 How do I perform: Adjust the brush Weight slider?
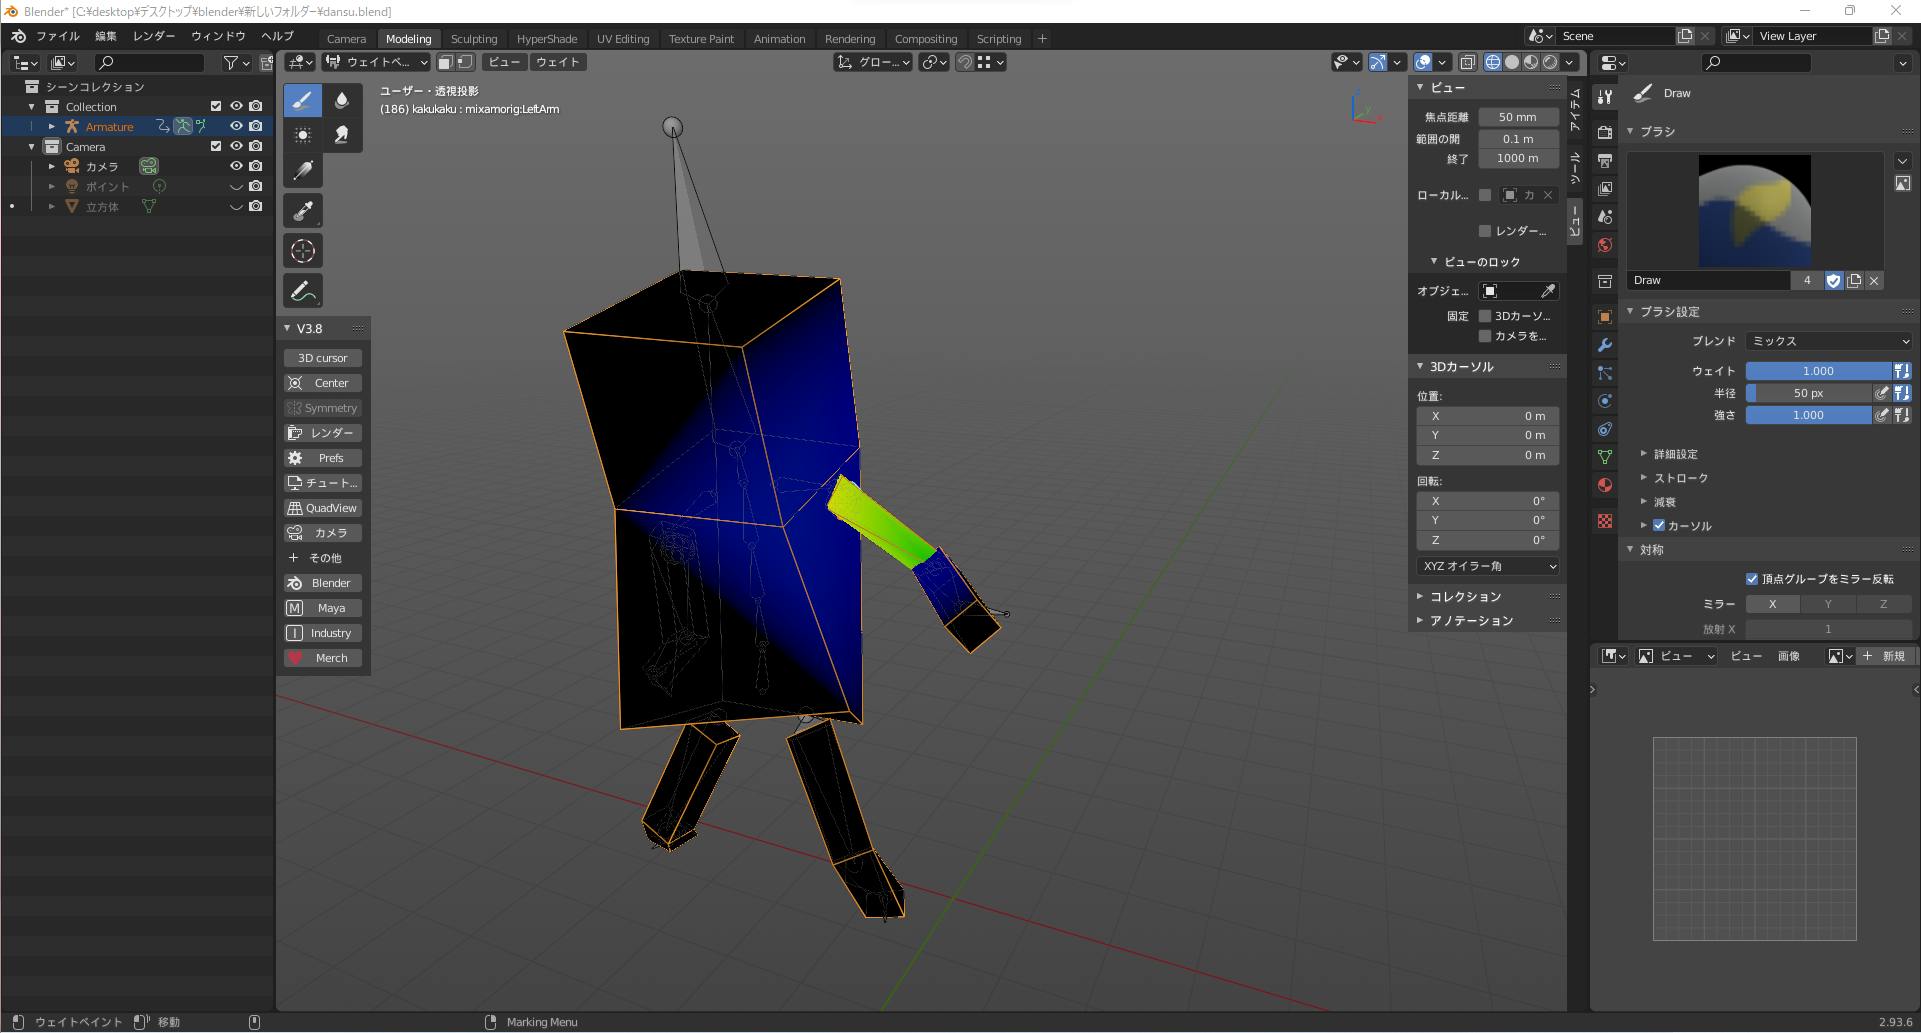coord(1818,371)
